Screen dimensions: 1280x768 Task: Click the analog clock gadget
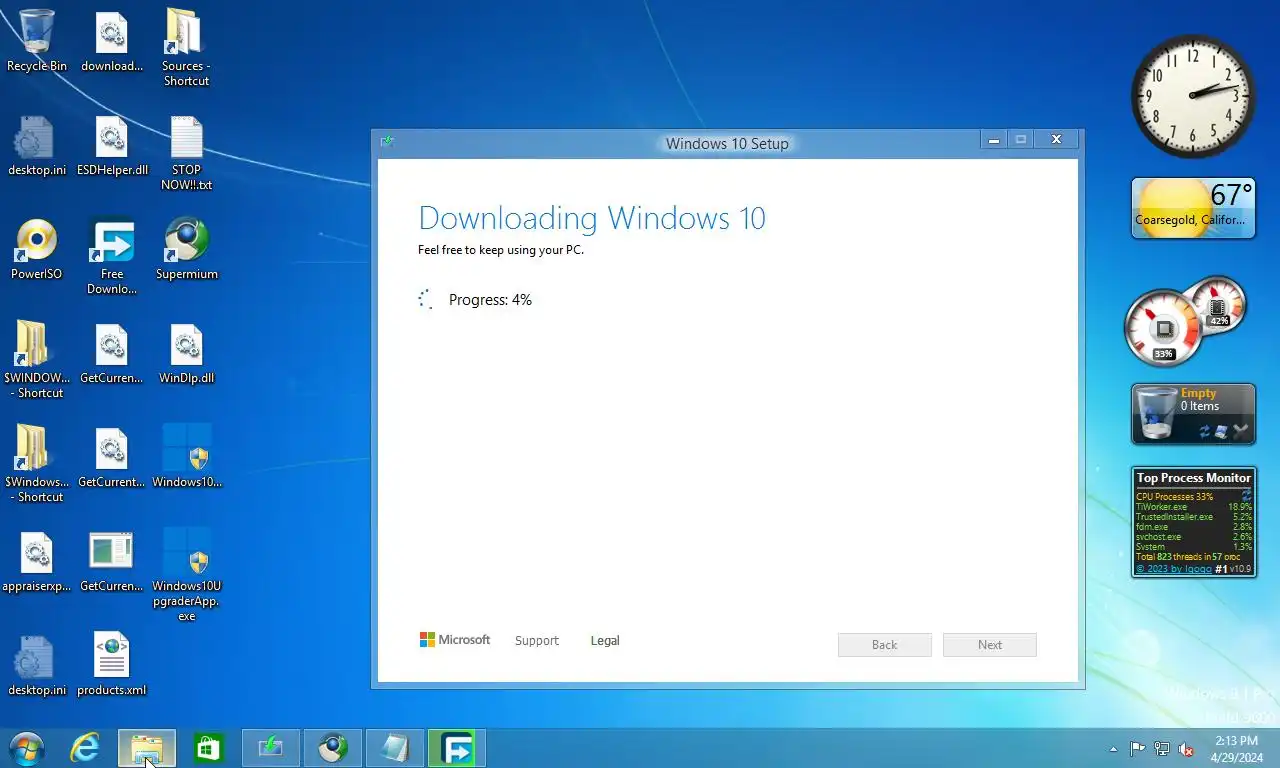(1193, 96)
